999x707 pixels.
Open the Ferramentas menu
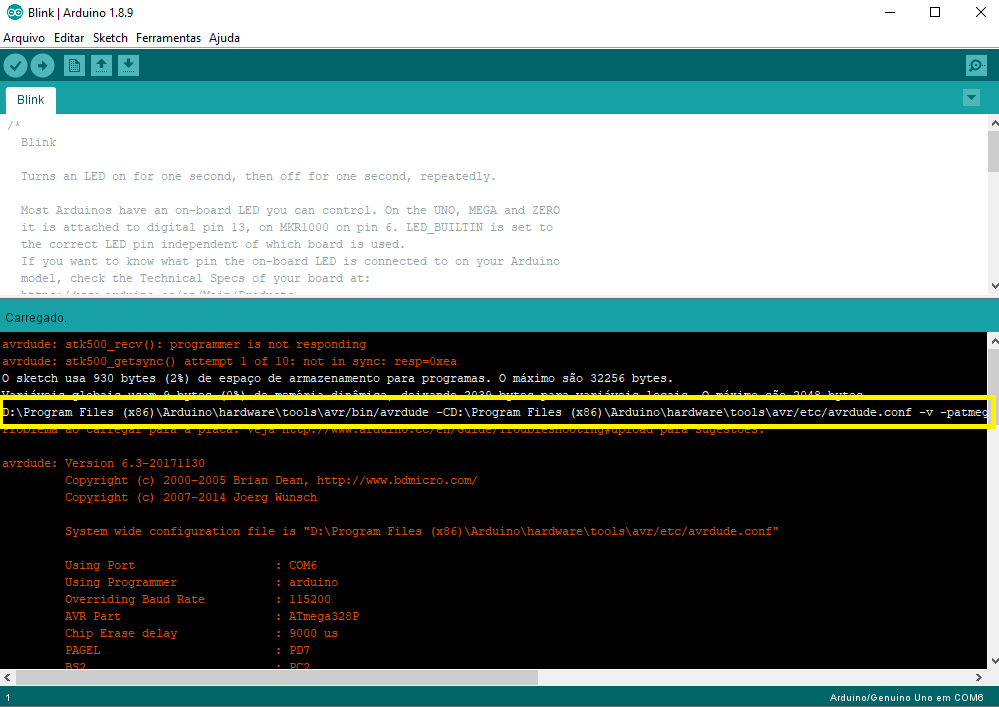168,38
